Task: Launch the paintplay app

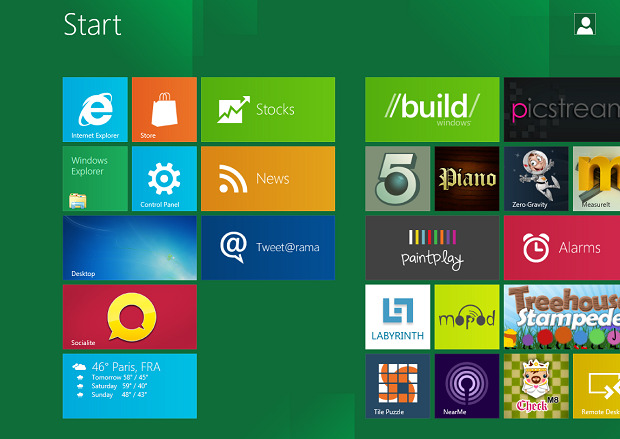Action: 432,247
